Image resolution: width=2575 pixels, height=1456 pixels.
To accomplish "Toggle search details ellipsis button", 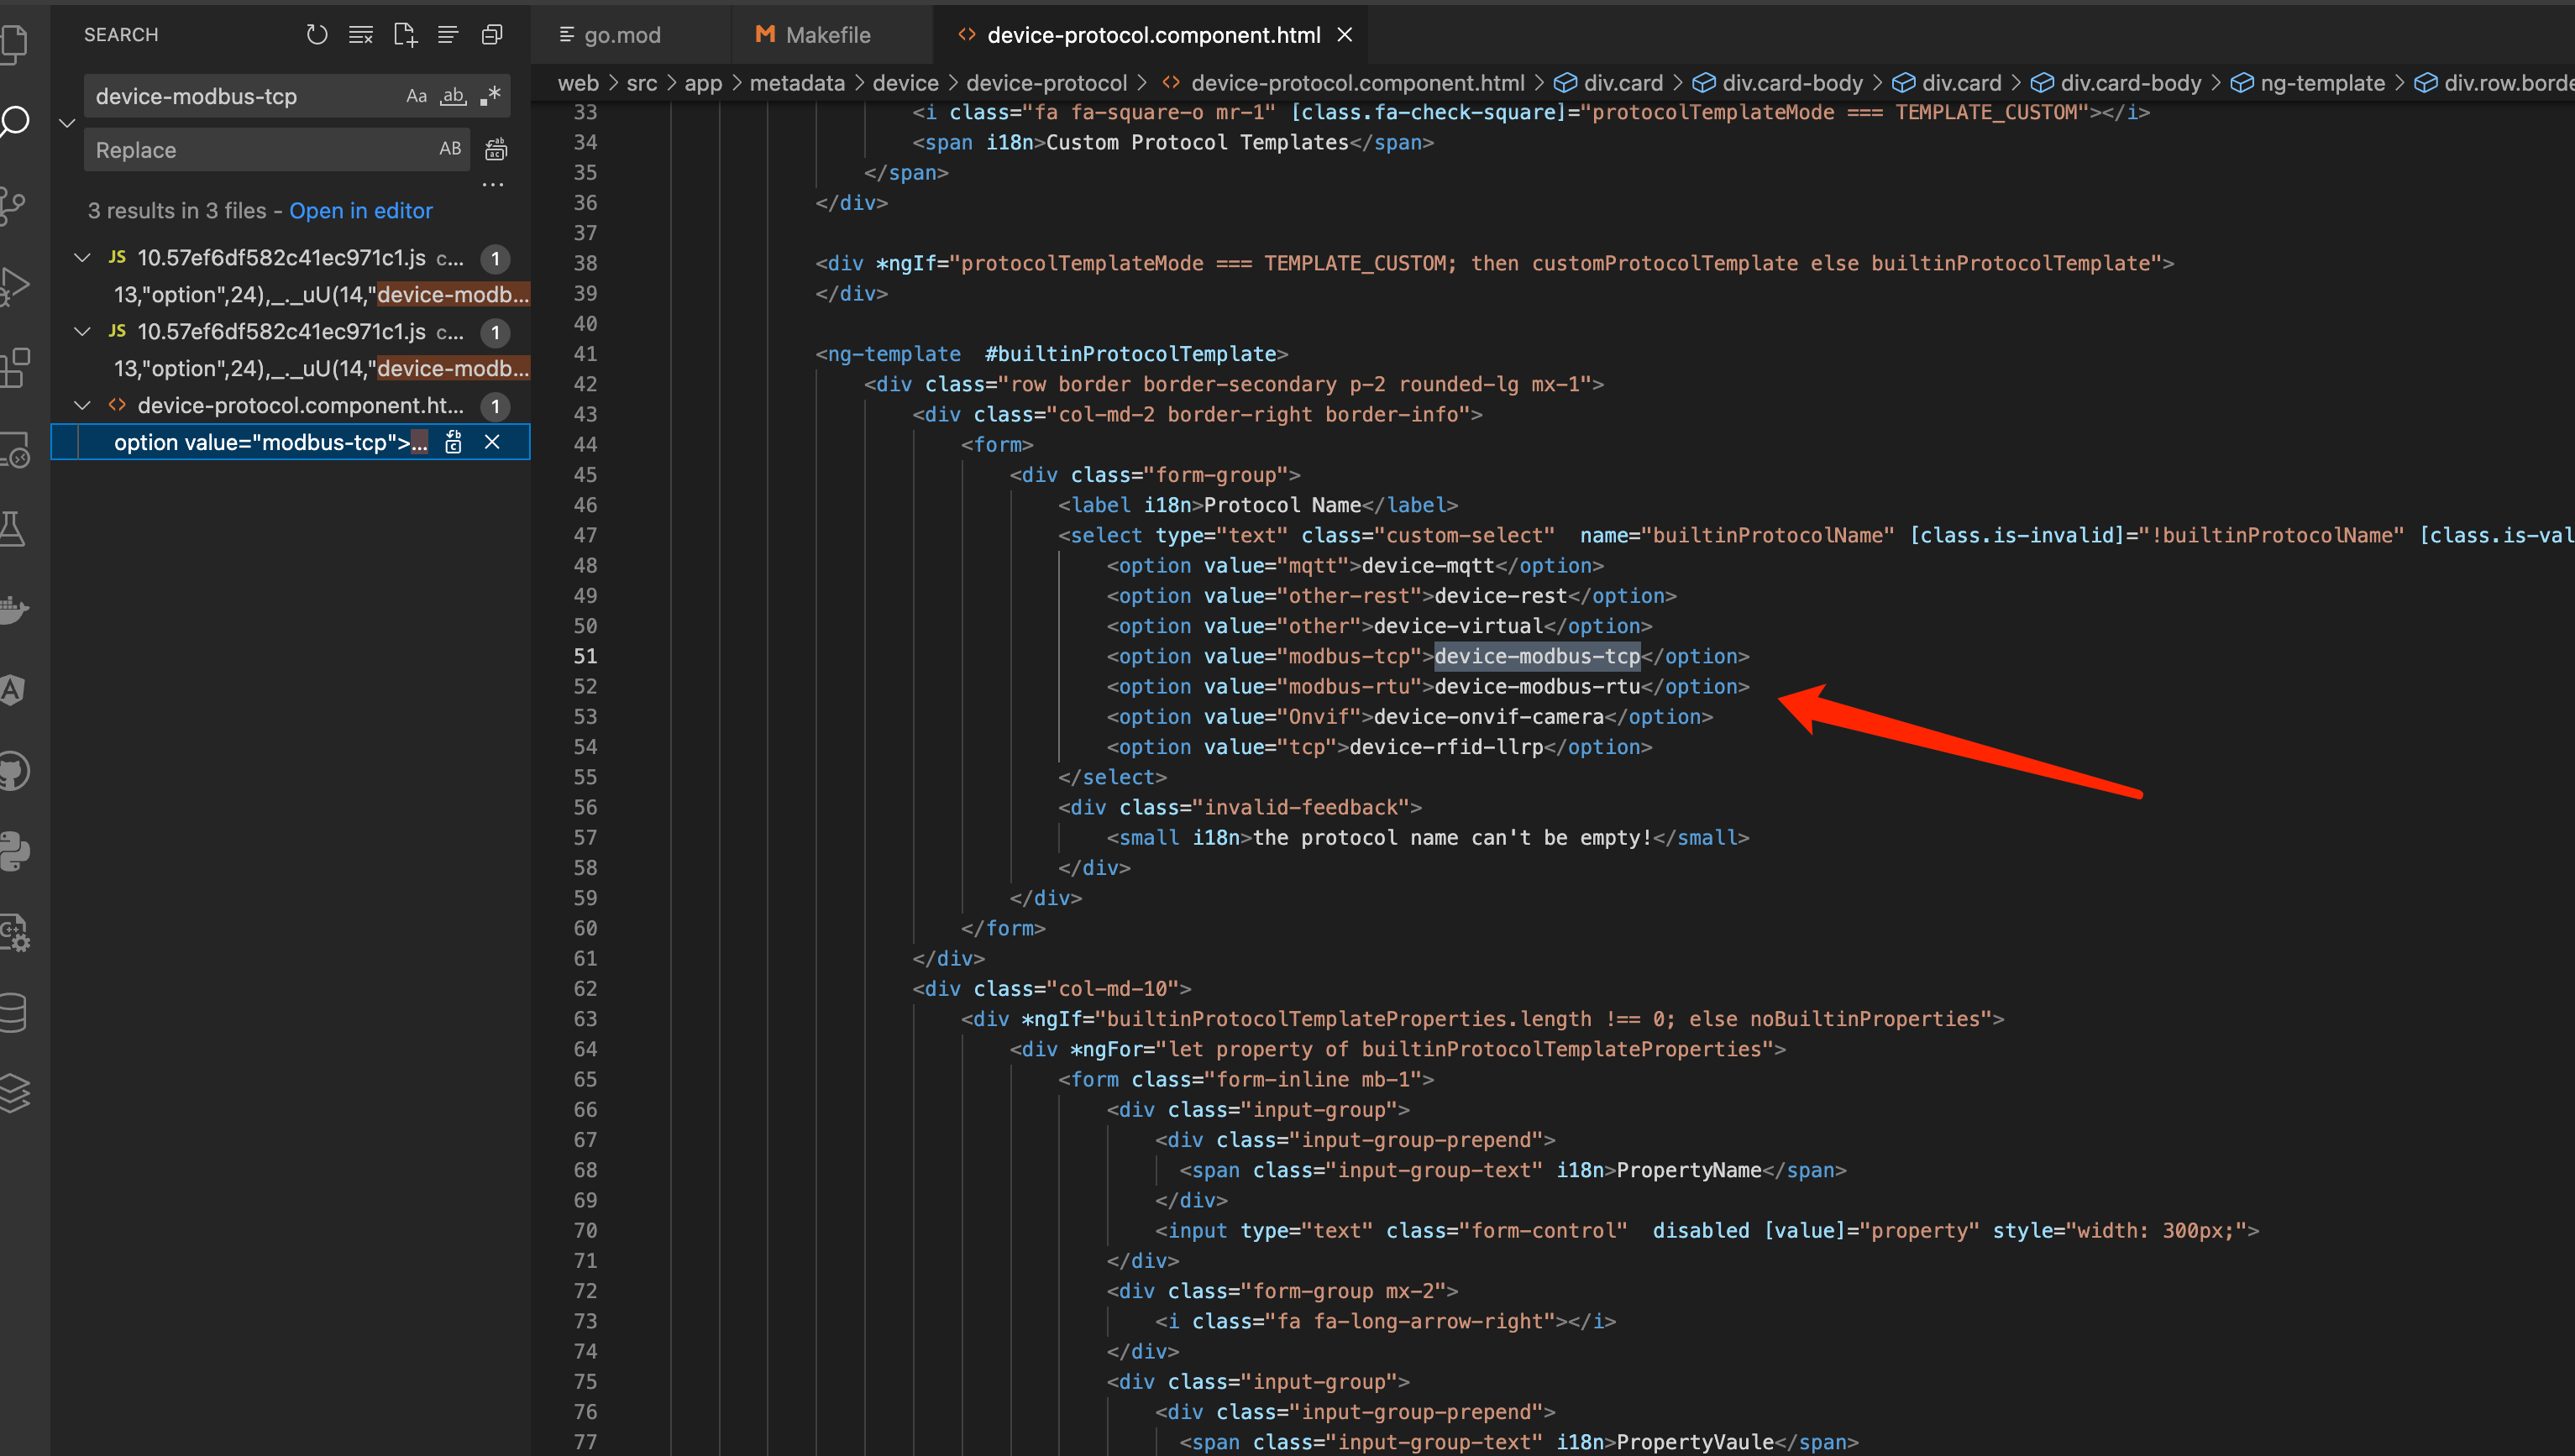I will pos(492,185).
